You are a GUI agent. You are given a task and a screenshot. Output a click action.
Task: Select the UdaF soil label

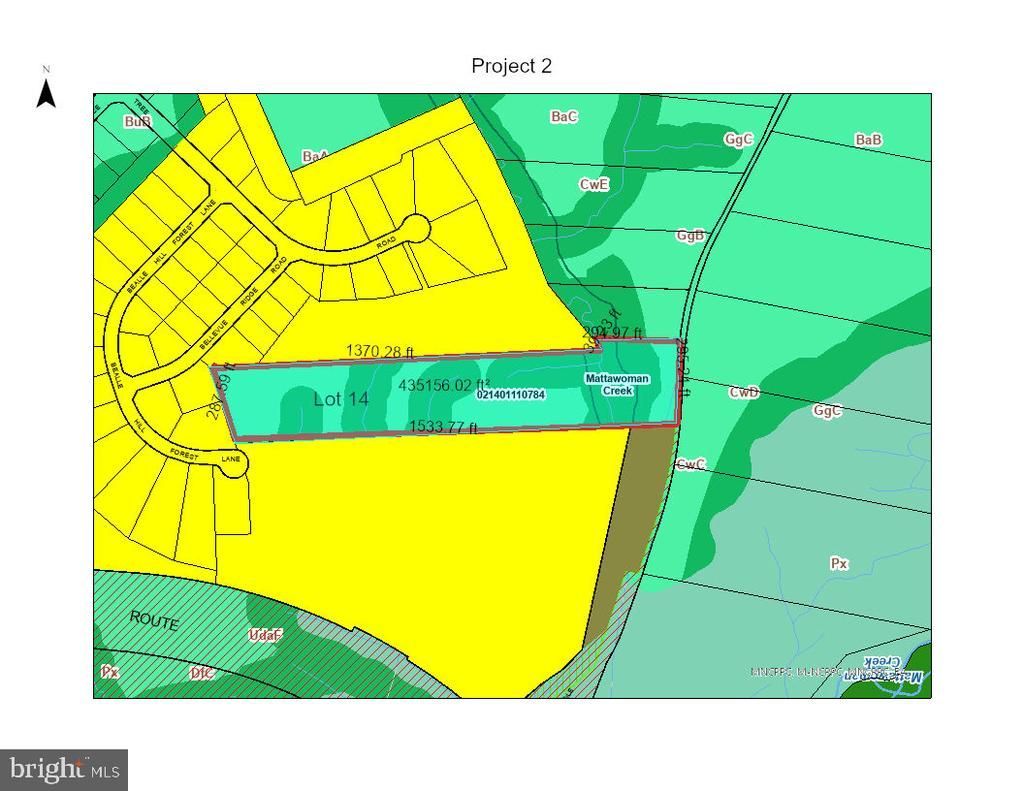(x=266, y=635)
